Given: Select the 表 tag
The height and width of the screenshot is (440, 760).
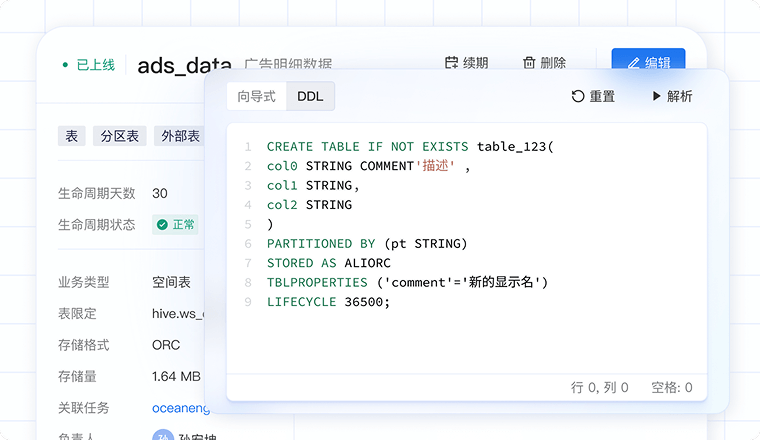Looking at the screenshot, I should click(x=71, y=136).
